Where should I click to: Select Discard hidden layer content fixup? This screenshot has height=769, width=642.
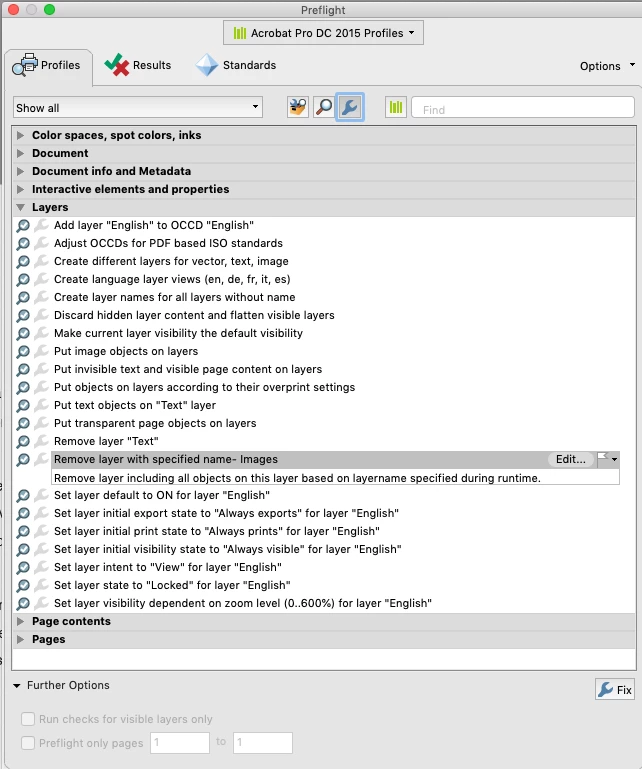[x=194, y=315]
